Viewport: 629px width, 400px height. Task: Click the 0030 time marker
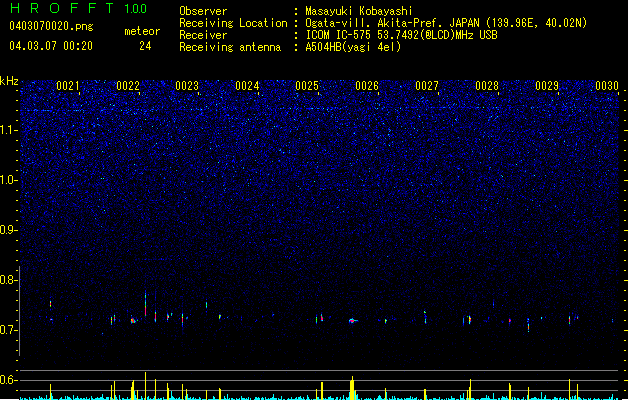tap(607, 86)
